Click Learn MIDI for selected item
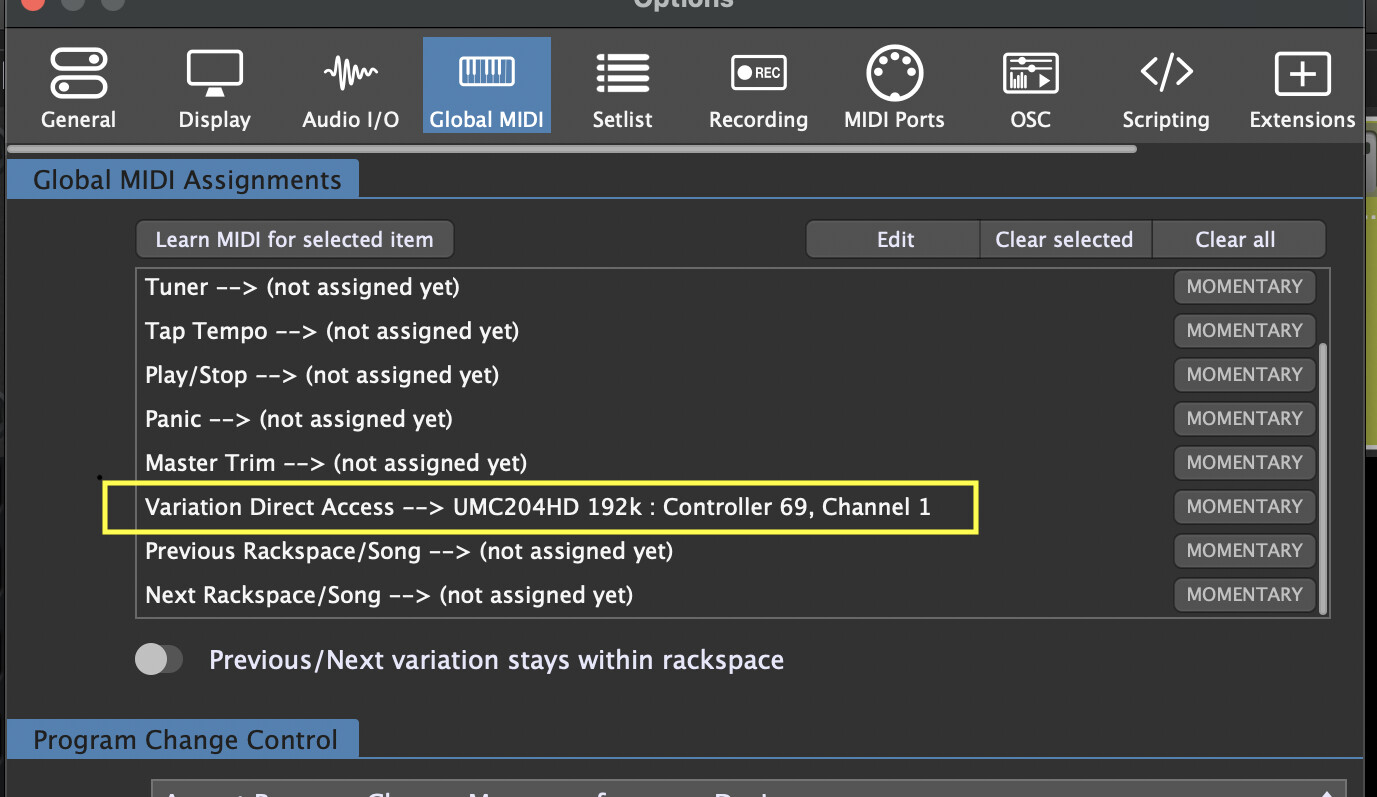 (x=294, y=240)
